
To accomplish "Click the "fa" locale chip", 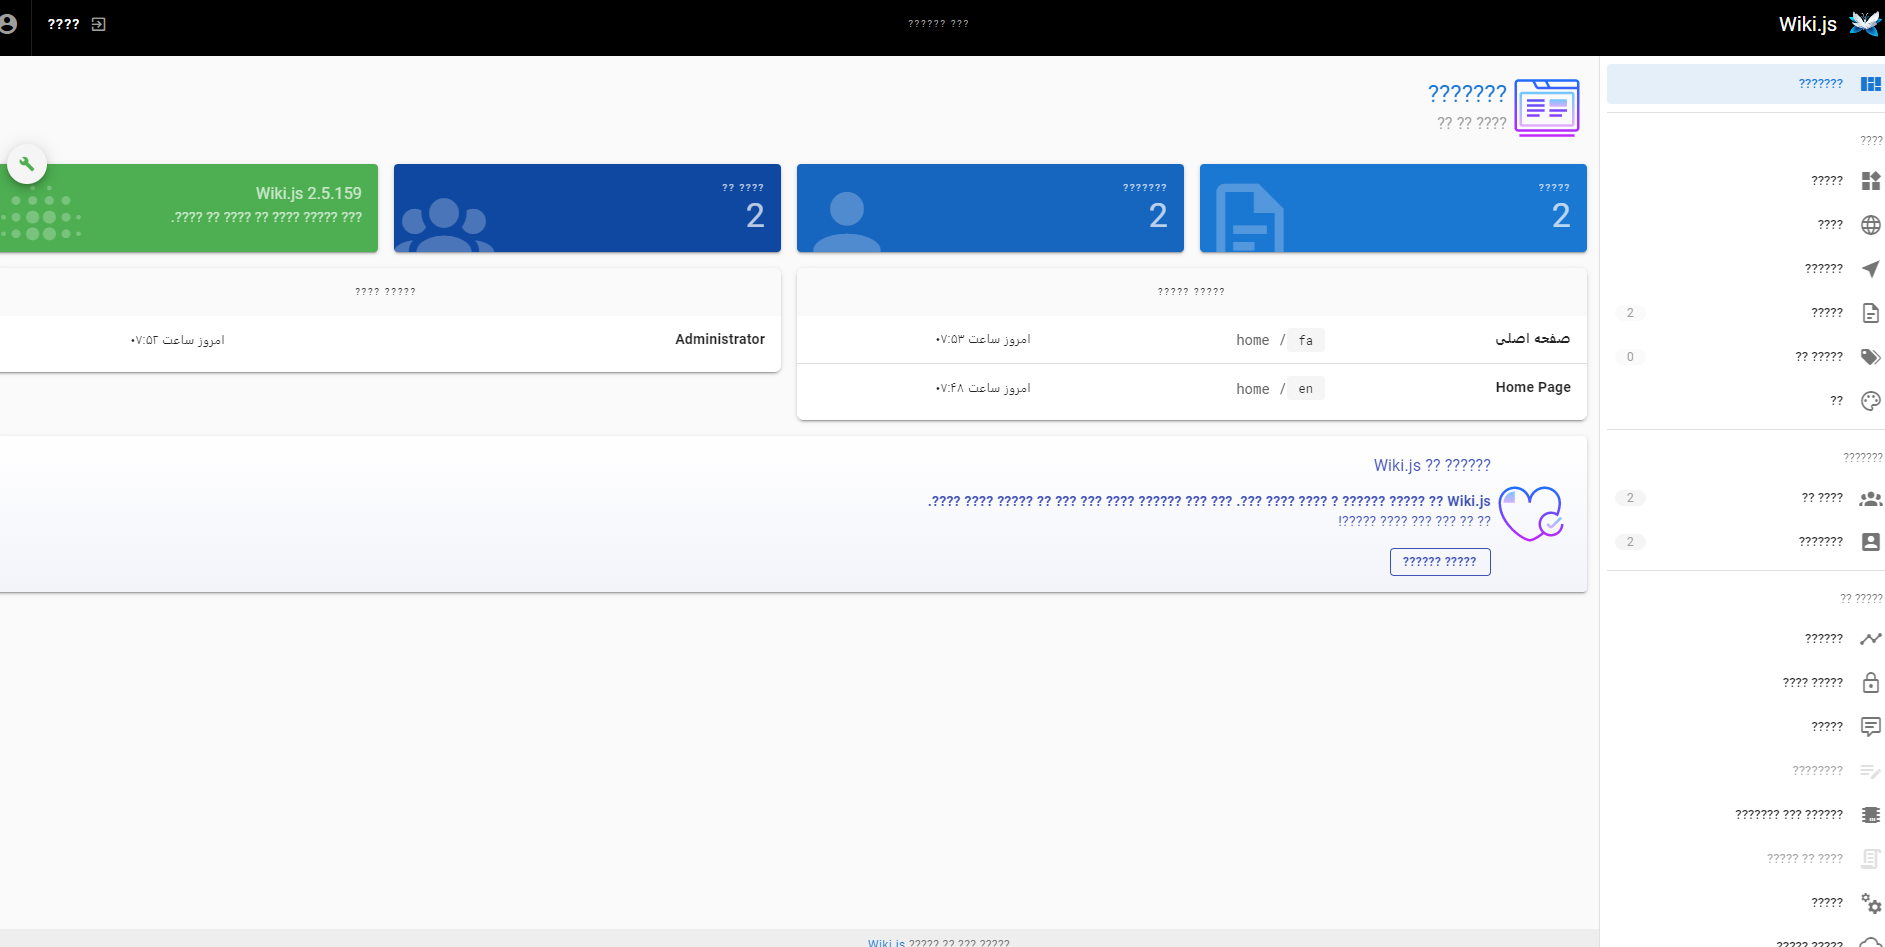I will (x=1305, y=340).
